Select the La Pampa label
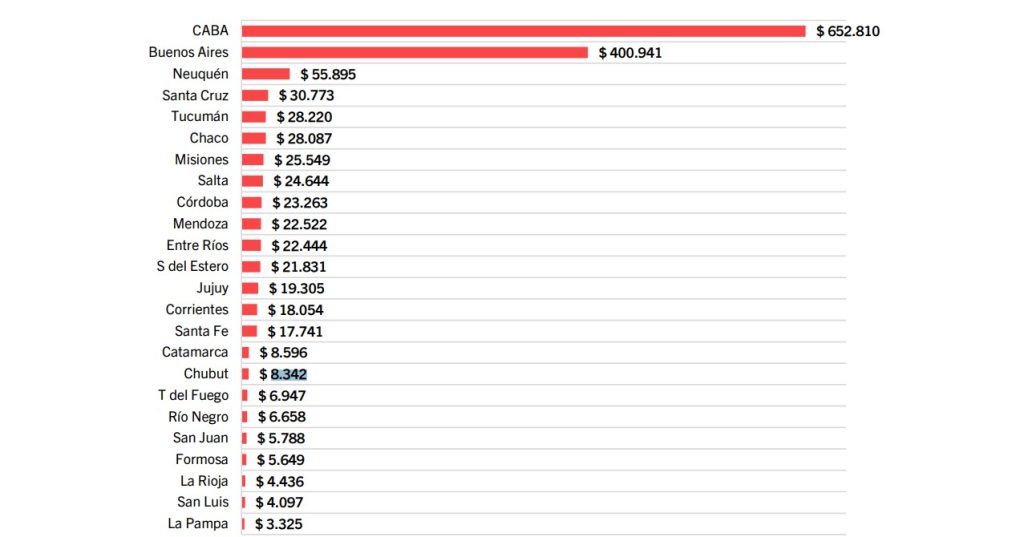This screenshot has height=537, width=1024. 198,524
